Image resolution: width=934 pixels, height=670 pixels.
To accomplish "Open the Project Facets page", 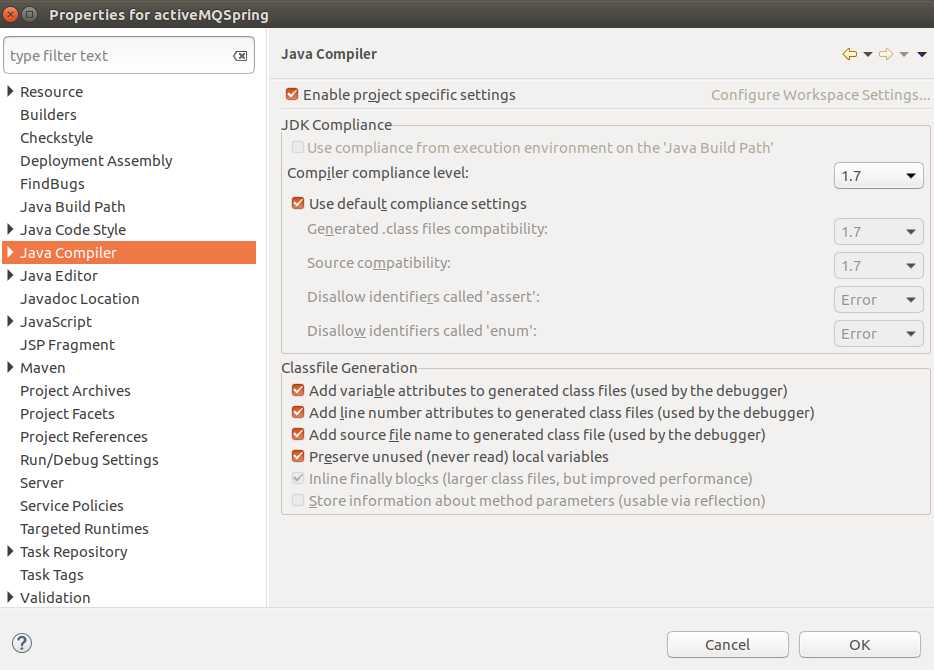I will point(67,414).
